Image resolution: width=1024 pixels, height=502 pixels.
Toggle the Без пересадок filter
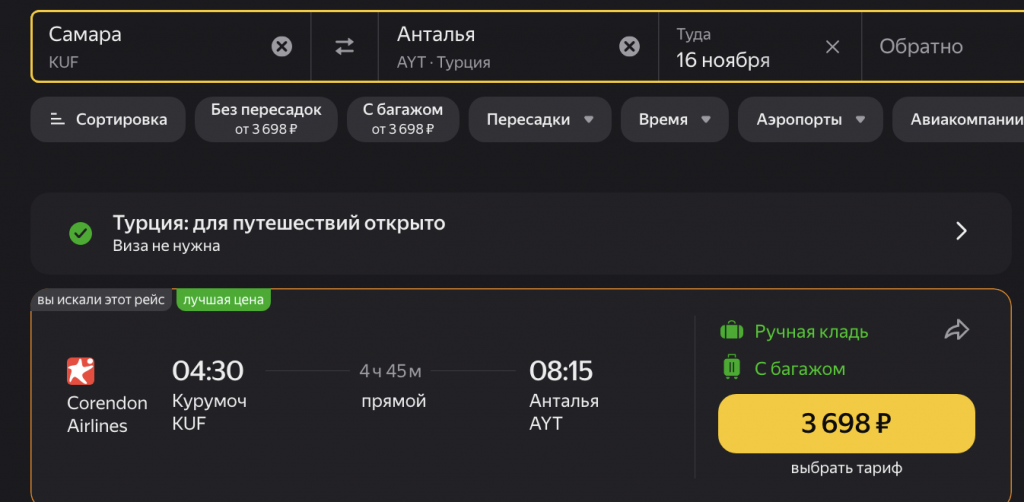click(266, 119)
